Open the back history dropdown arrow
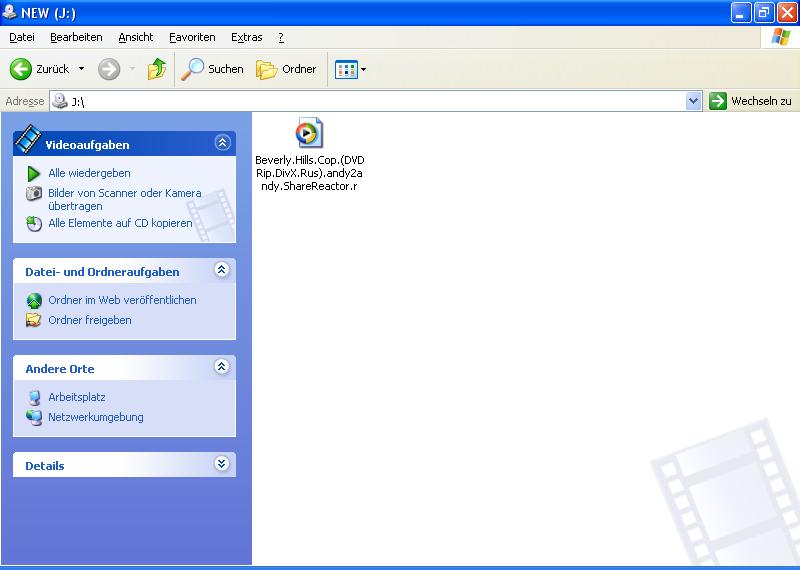The image size is (800, 570). click(82, 69)
